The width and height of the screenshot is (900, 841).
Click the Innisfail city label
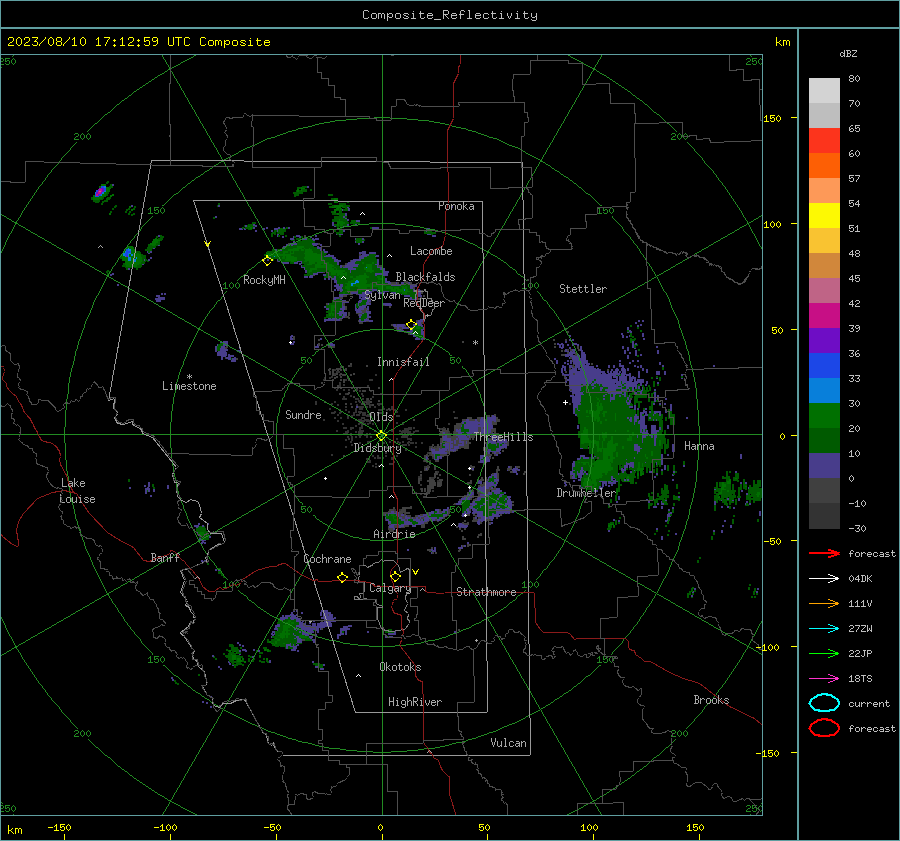pyautogui.click(x=403, y=362)
